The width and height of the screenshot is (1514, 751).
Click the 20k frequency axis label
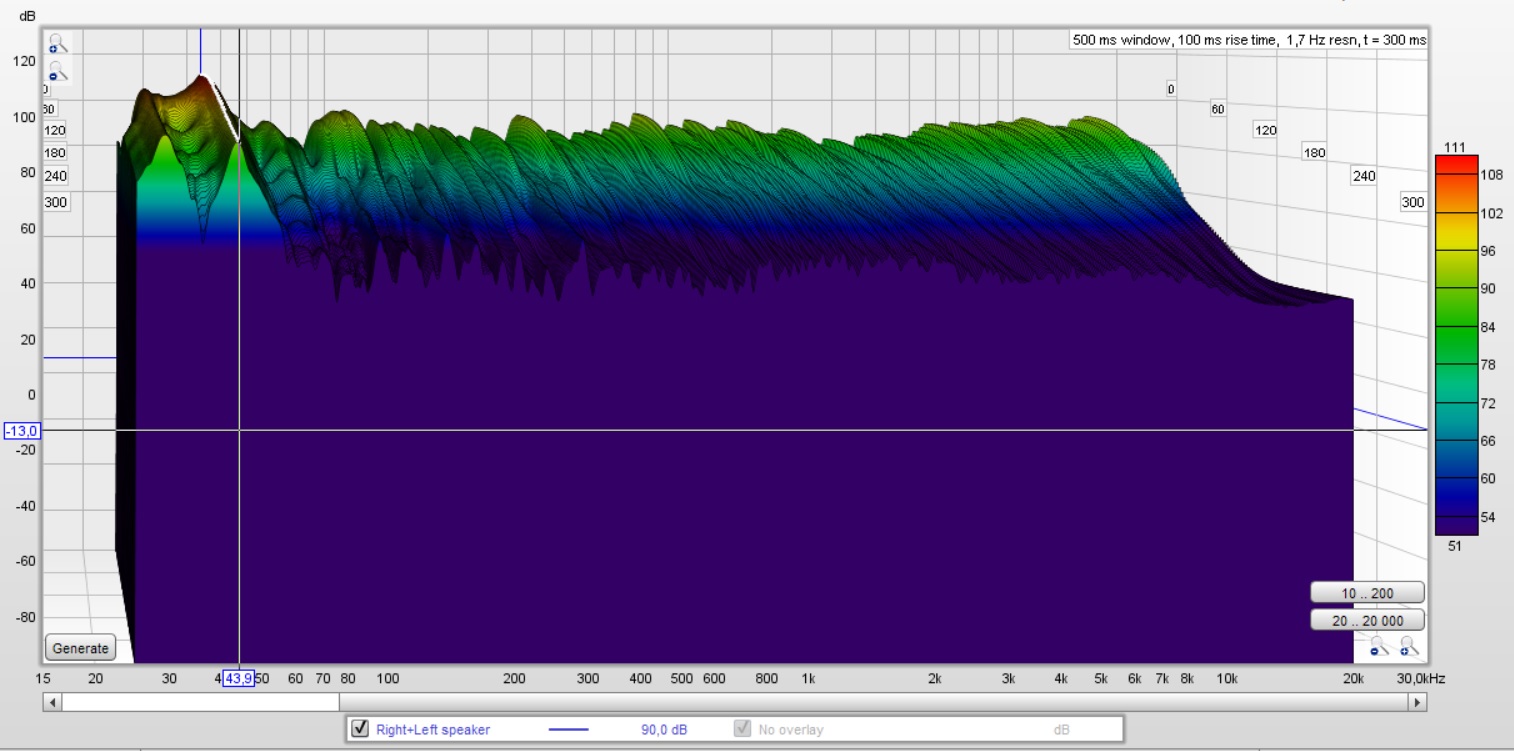coord(1353,678)
